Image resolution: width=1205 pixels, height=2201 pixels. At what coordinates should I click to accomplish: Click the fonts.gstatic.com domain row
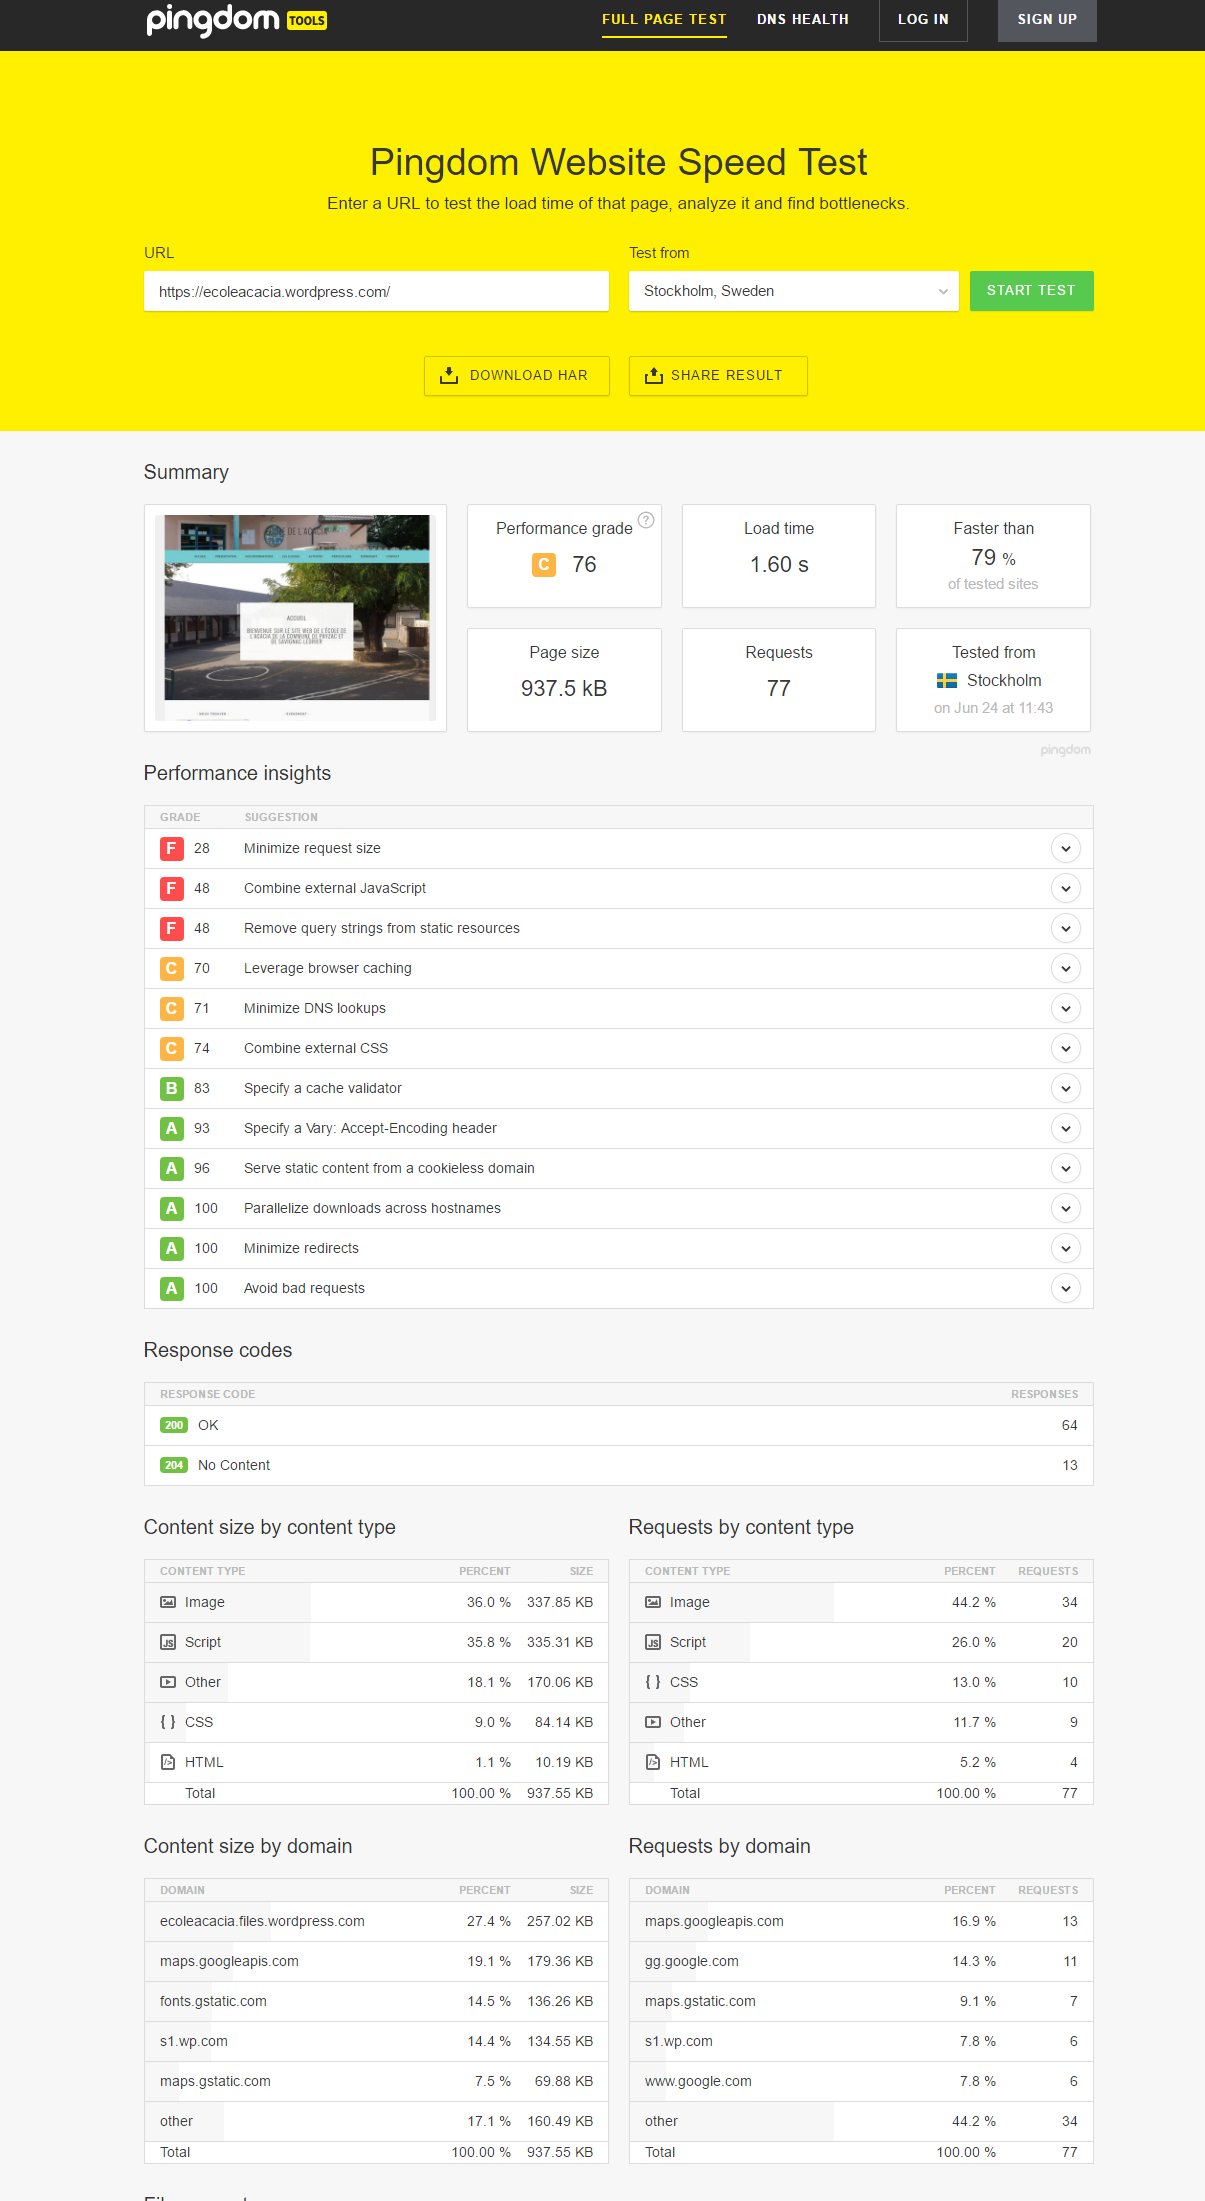coord(376,2001)
